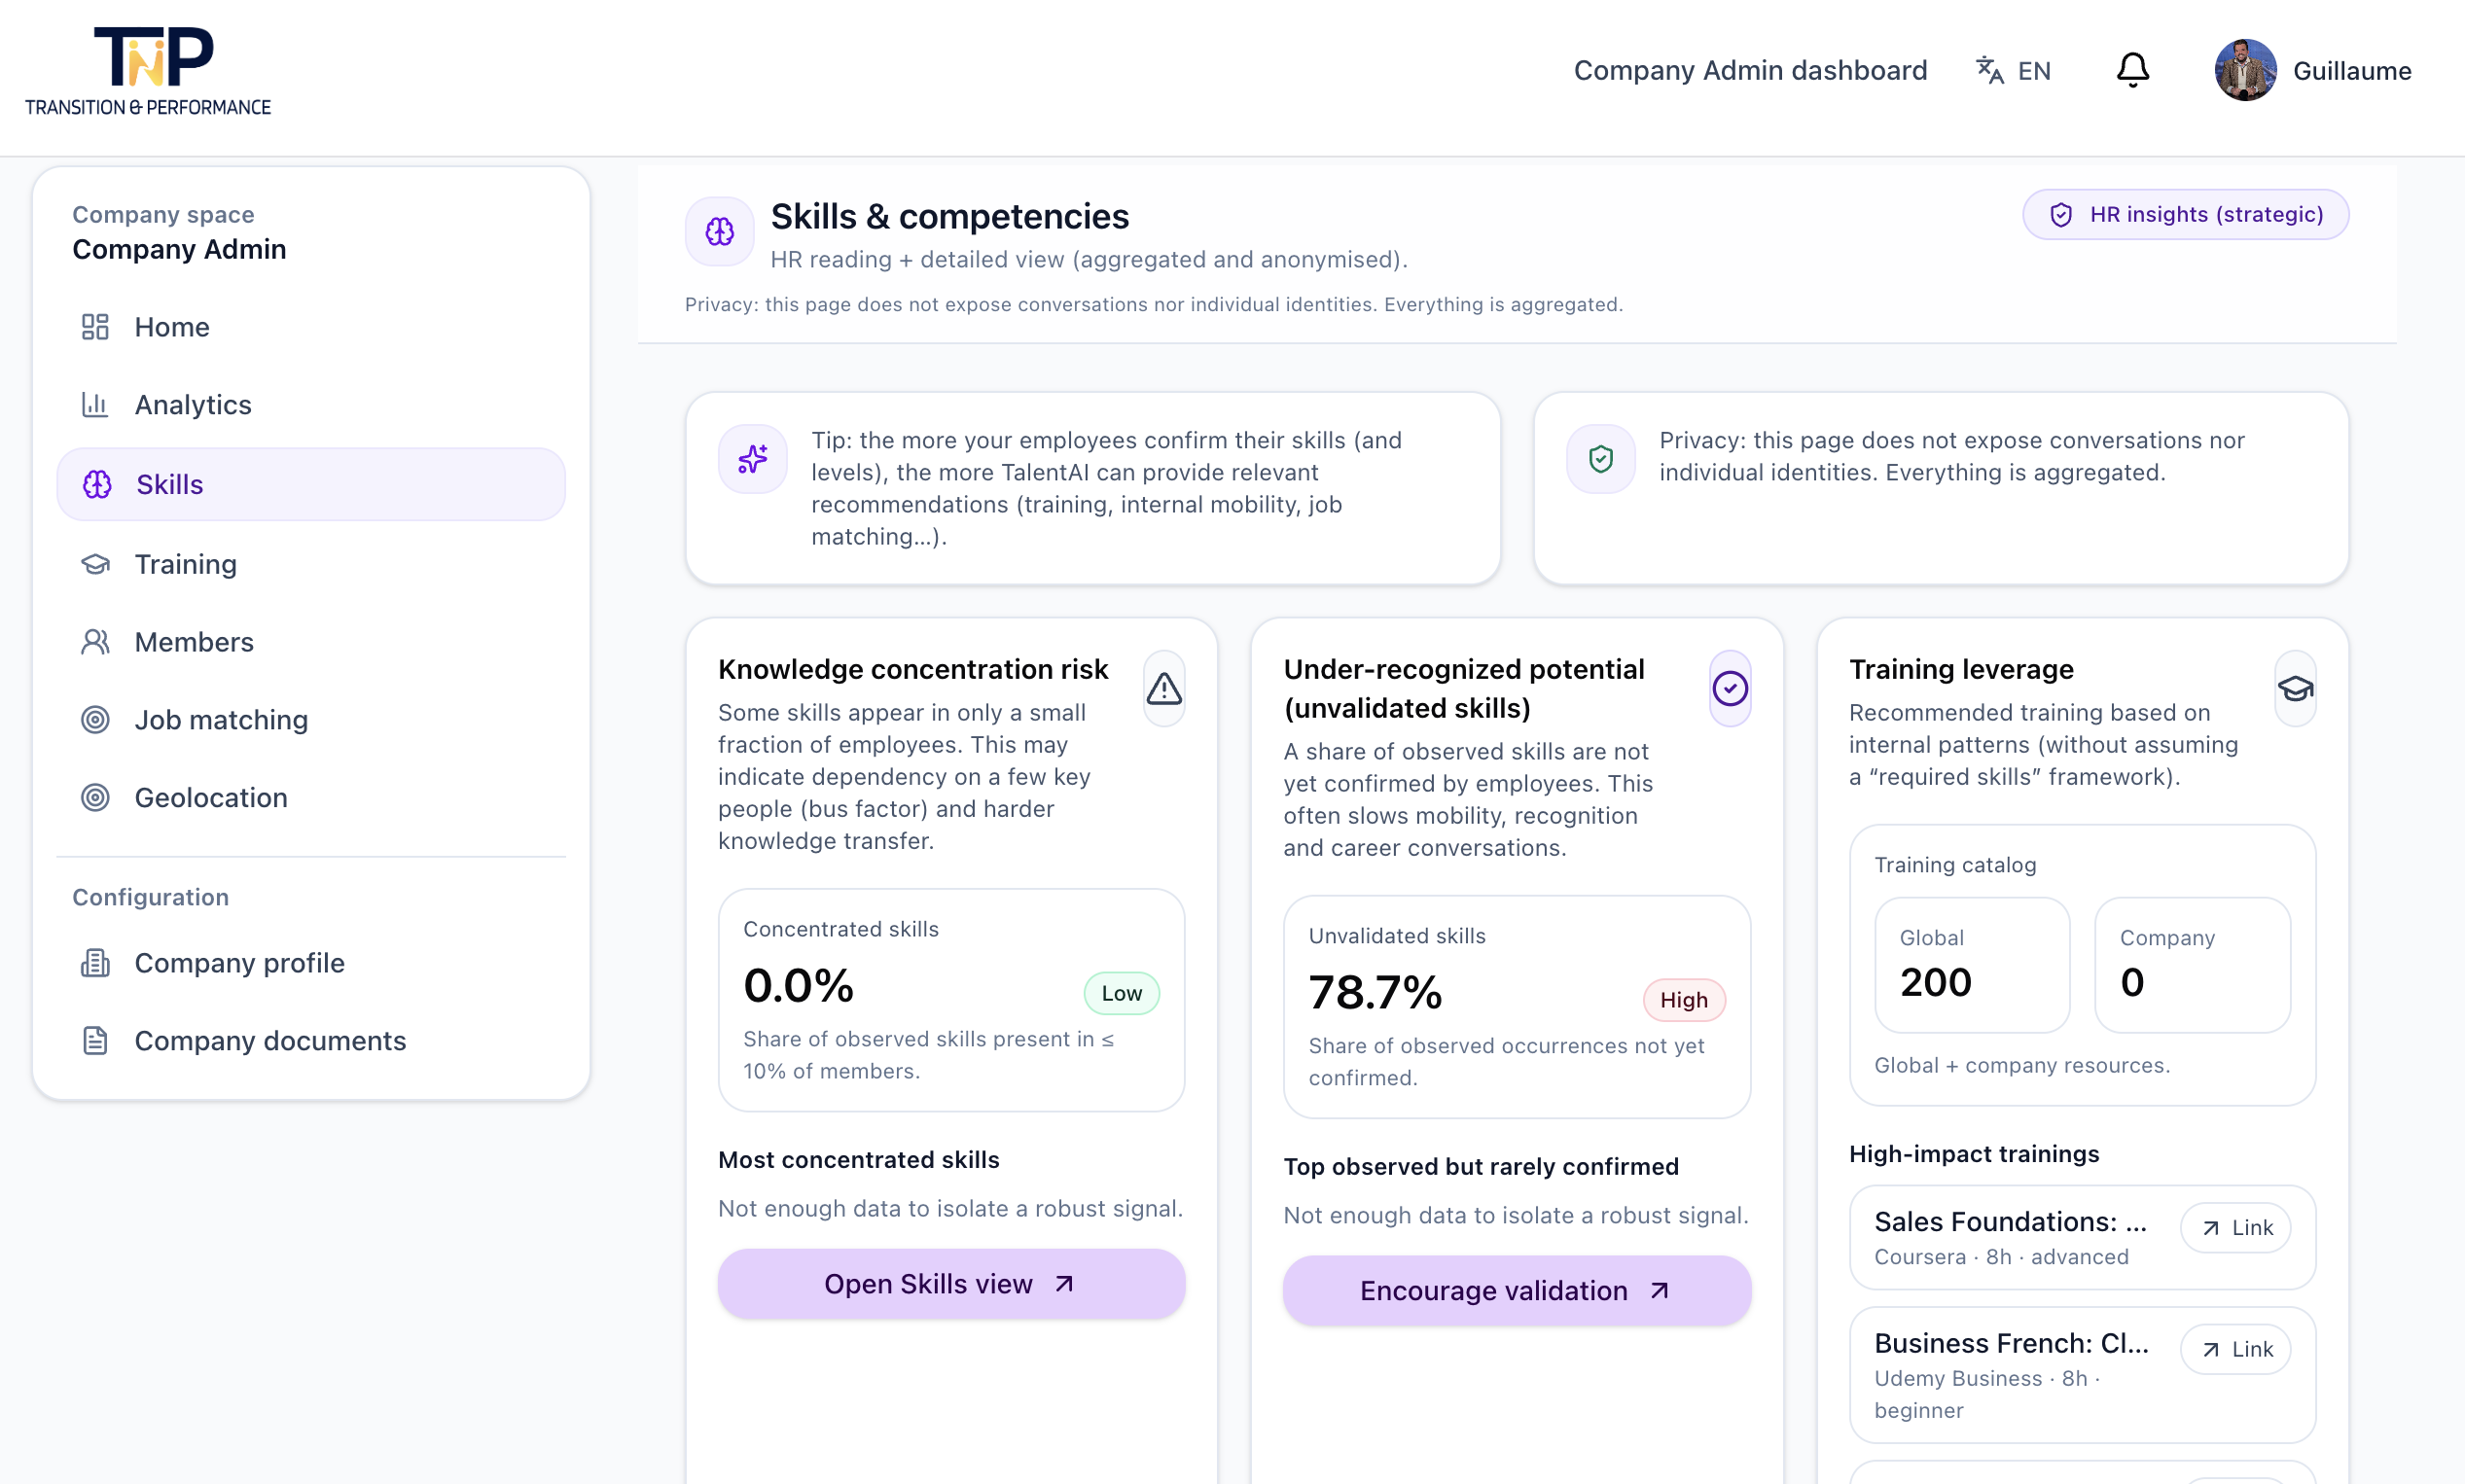
Task: Open the Geolocation section
Action: pos(210,798)
